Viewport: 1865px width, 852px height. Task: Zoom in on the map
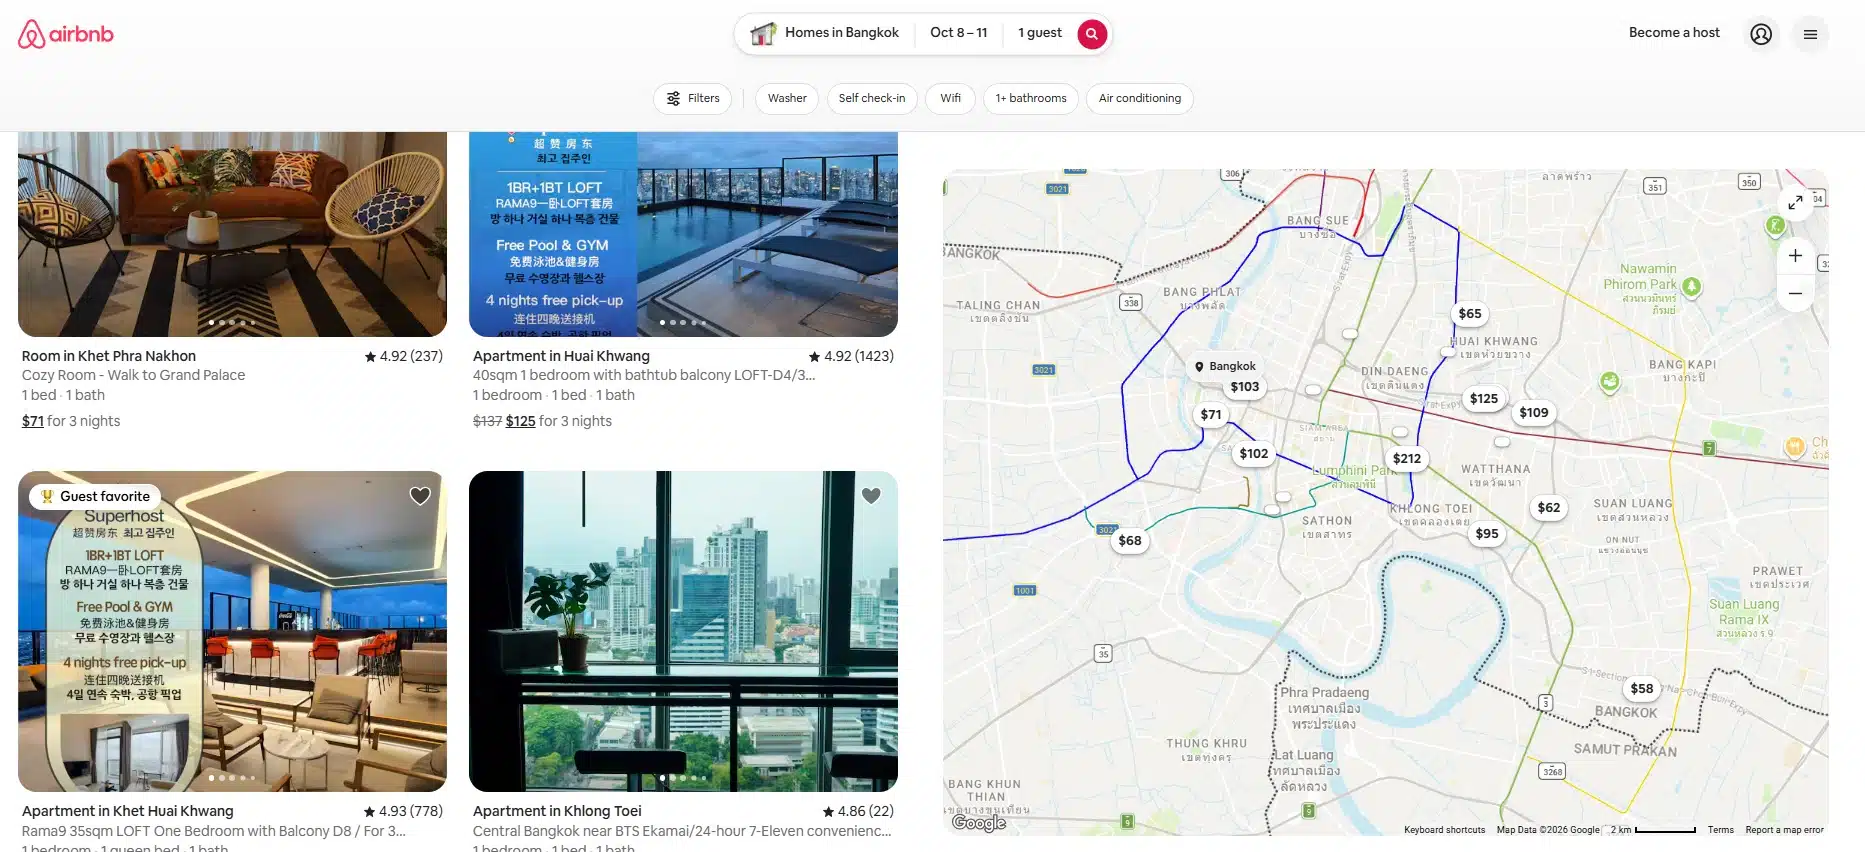click(x=1795, y=256)
